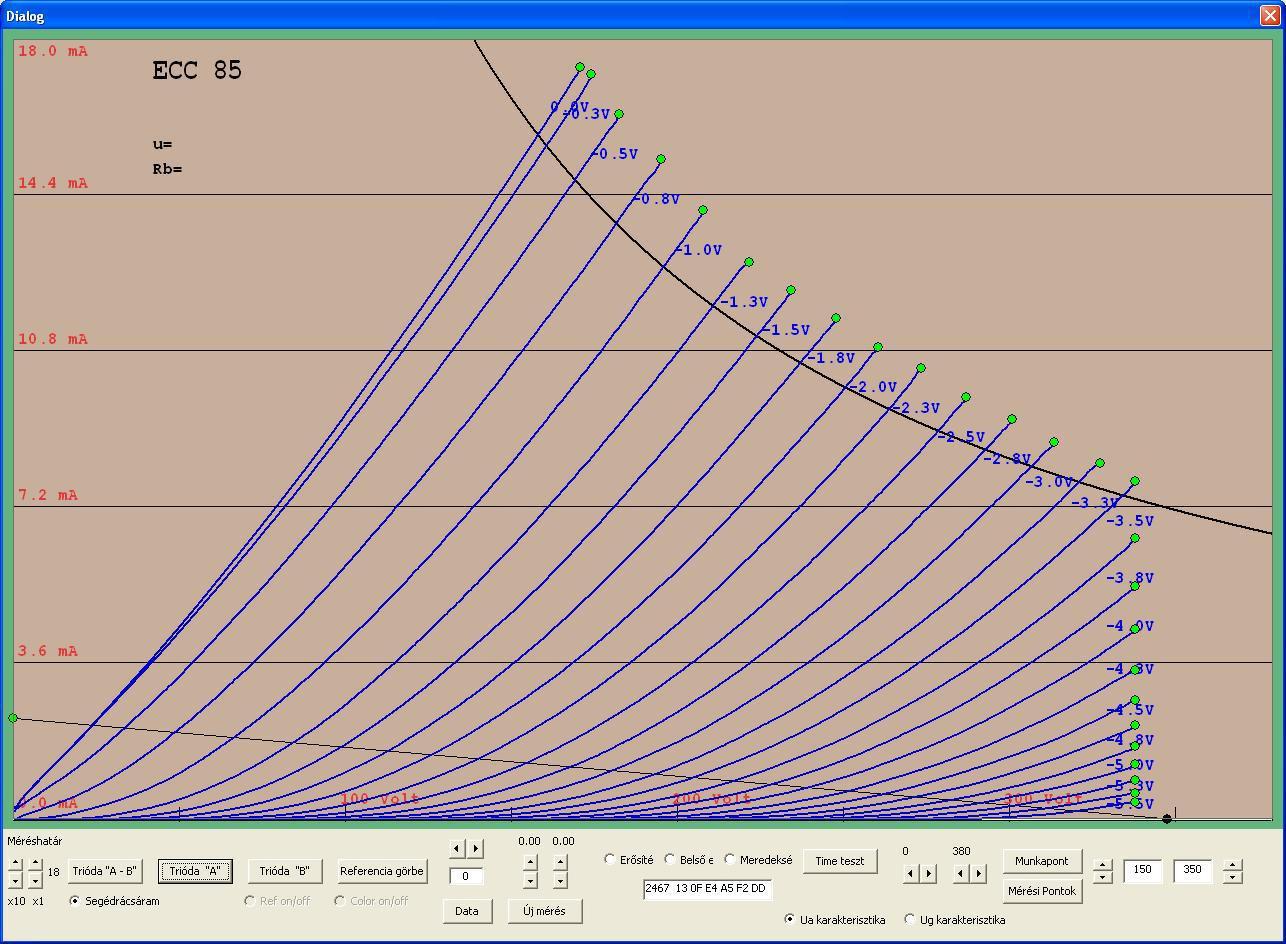Click the Trióda "A - B" button
Screen dimensions: 1286x944
click(104, 871)
